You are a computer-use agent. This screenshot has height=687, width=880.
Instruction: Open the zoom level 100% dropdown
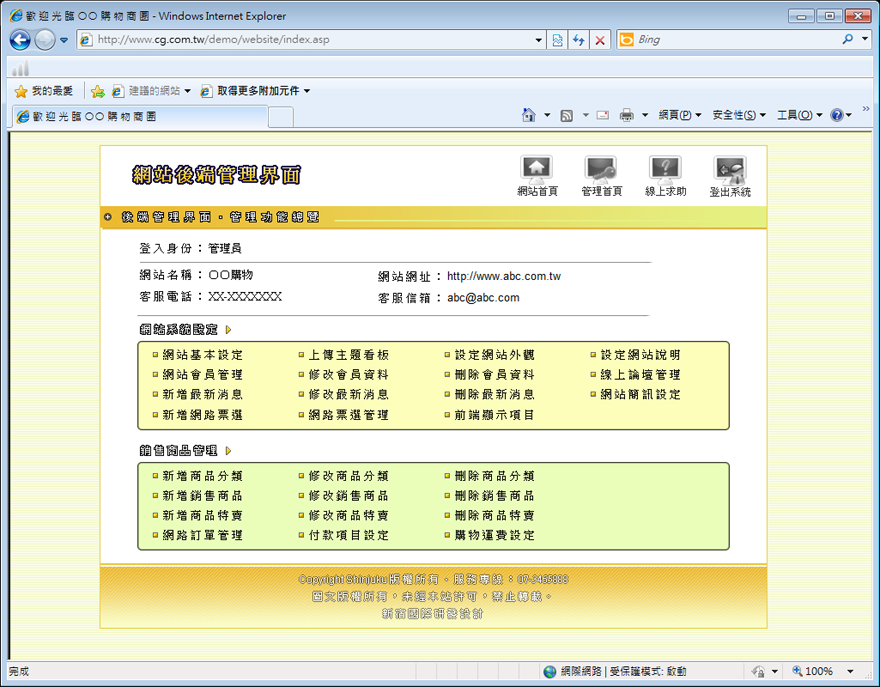click(850, 671)
